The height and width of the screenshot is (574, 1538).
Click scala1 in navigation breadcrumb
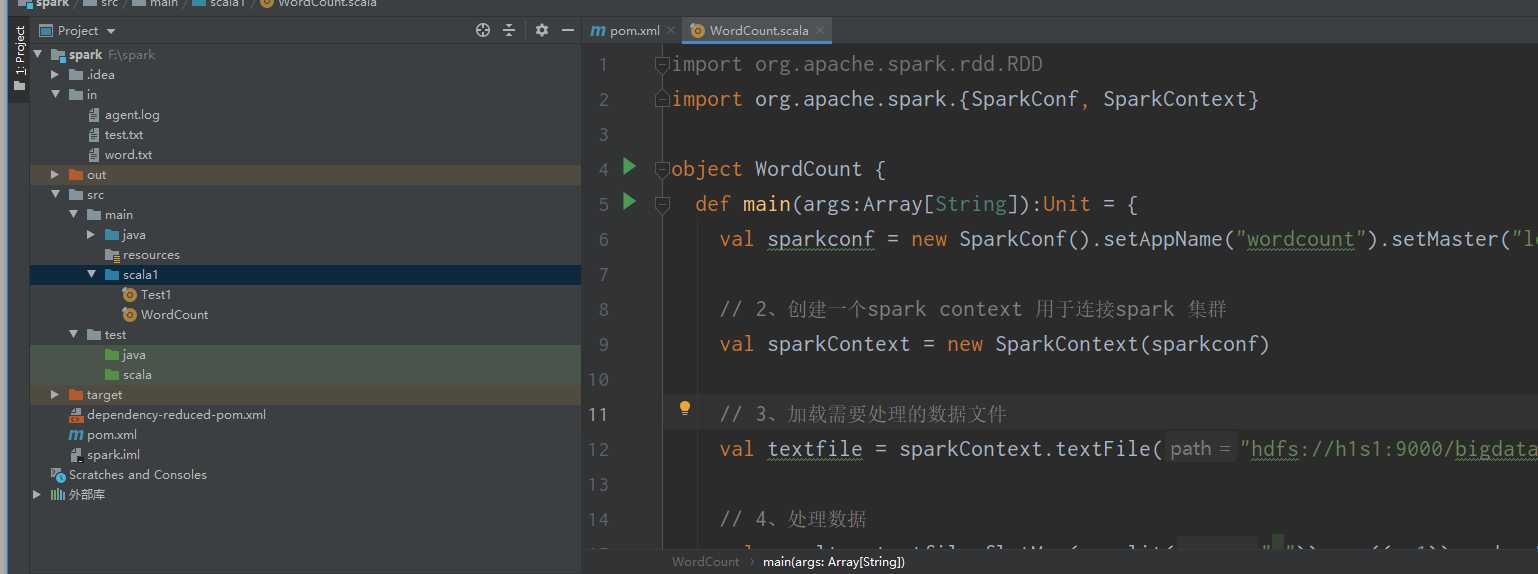pyautogui.click(x=228, y=4)
